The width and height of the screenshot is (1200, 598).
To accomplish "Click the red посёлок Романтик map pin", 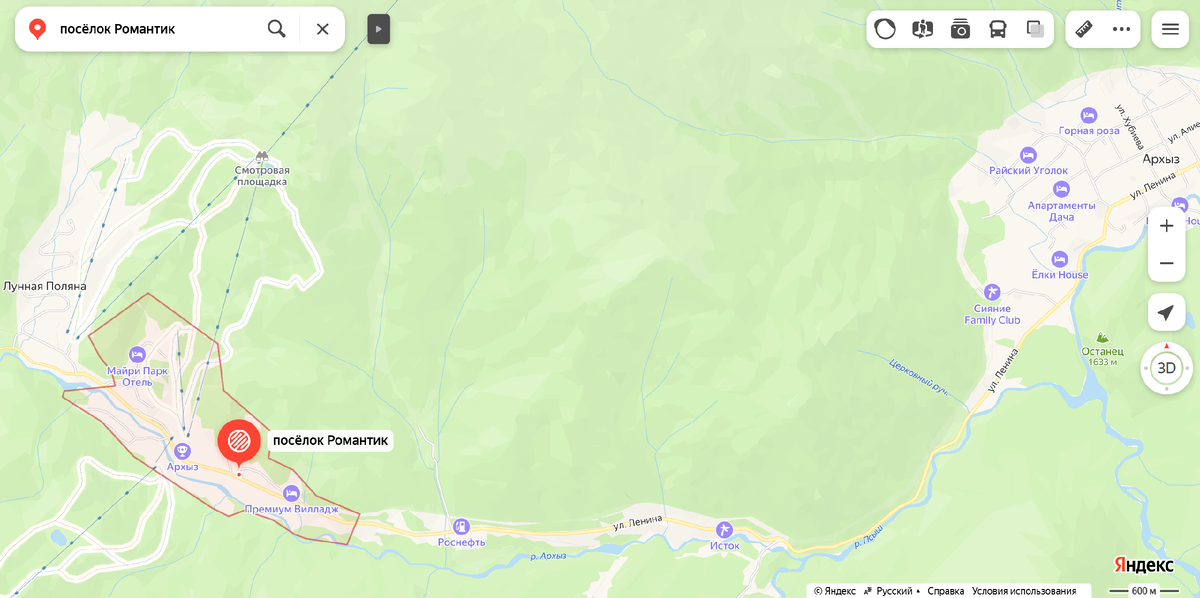I will point(239,443).
